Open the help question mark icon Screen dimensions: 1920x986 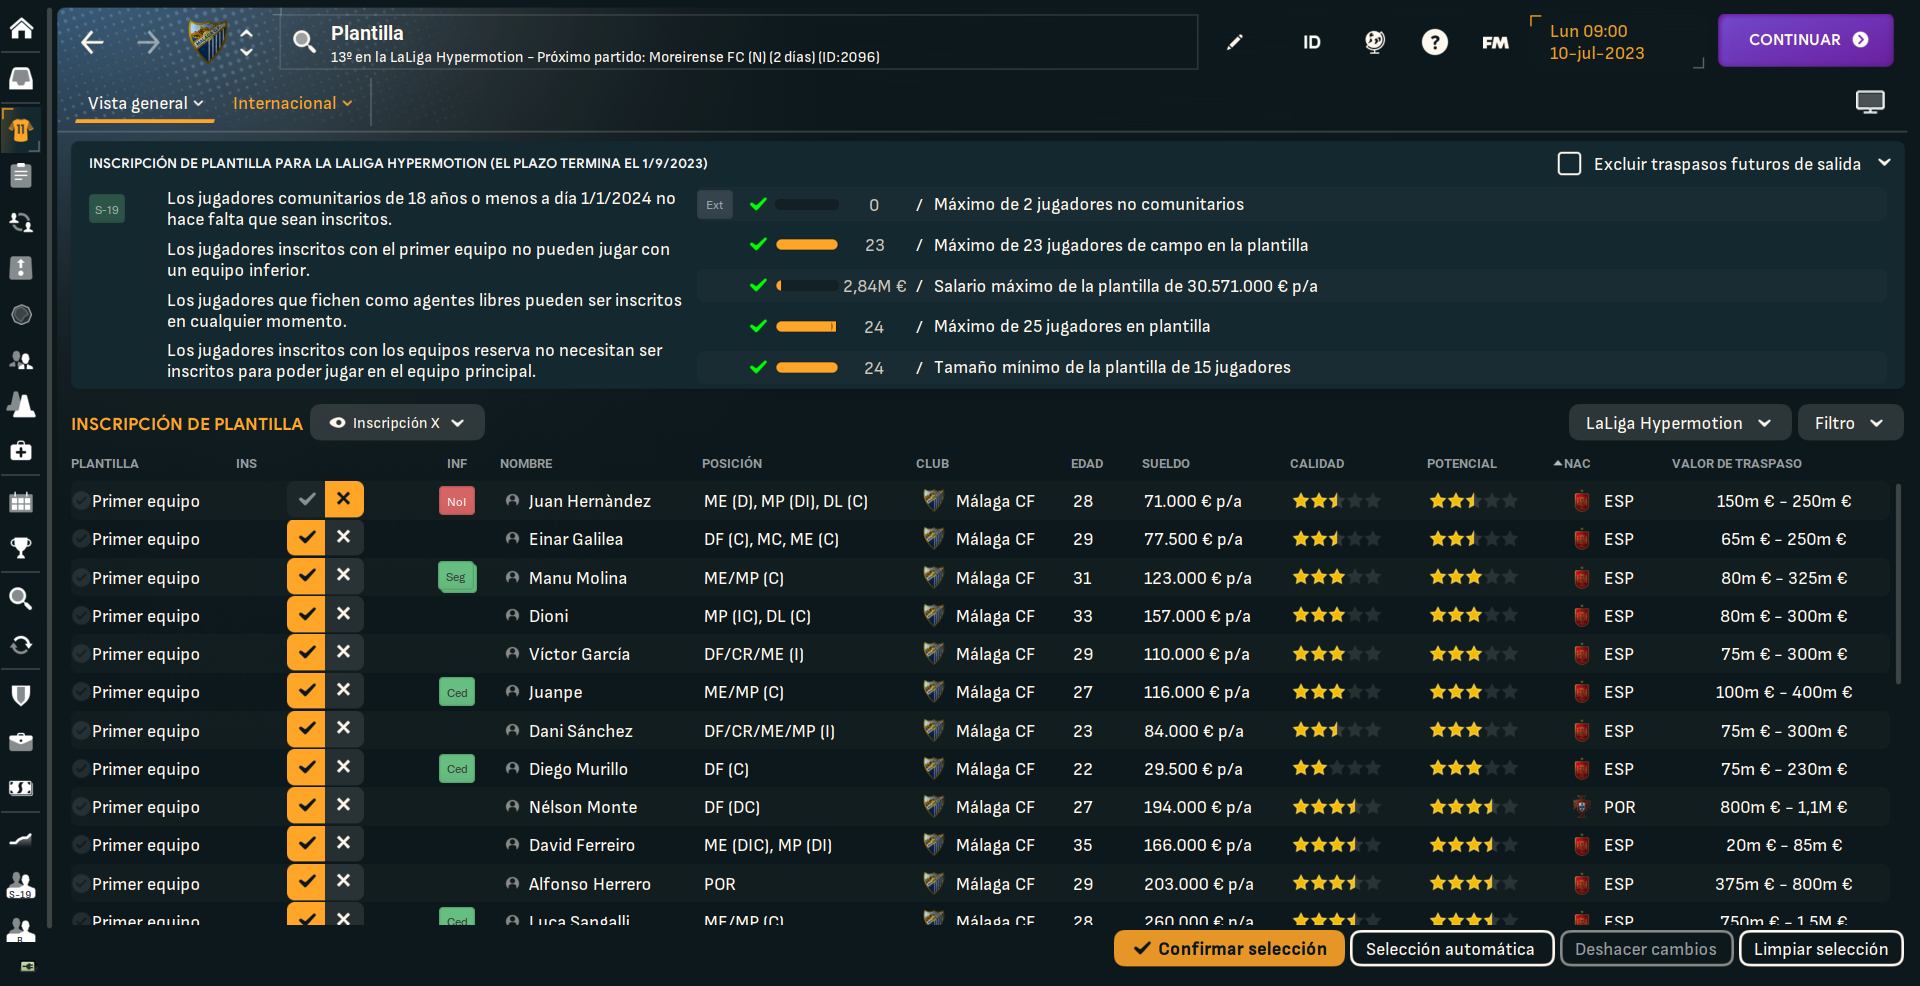[x=1434, y=42]
